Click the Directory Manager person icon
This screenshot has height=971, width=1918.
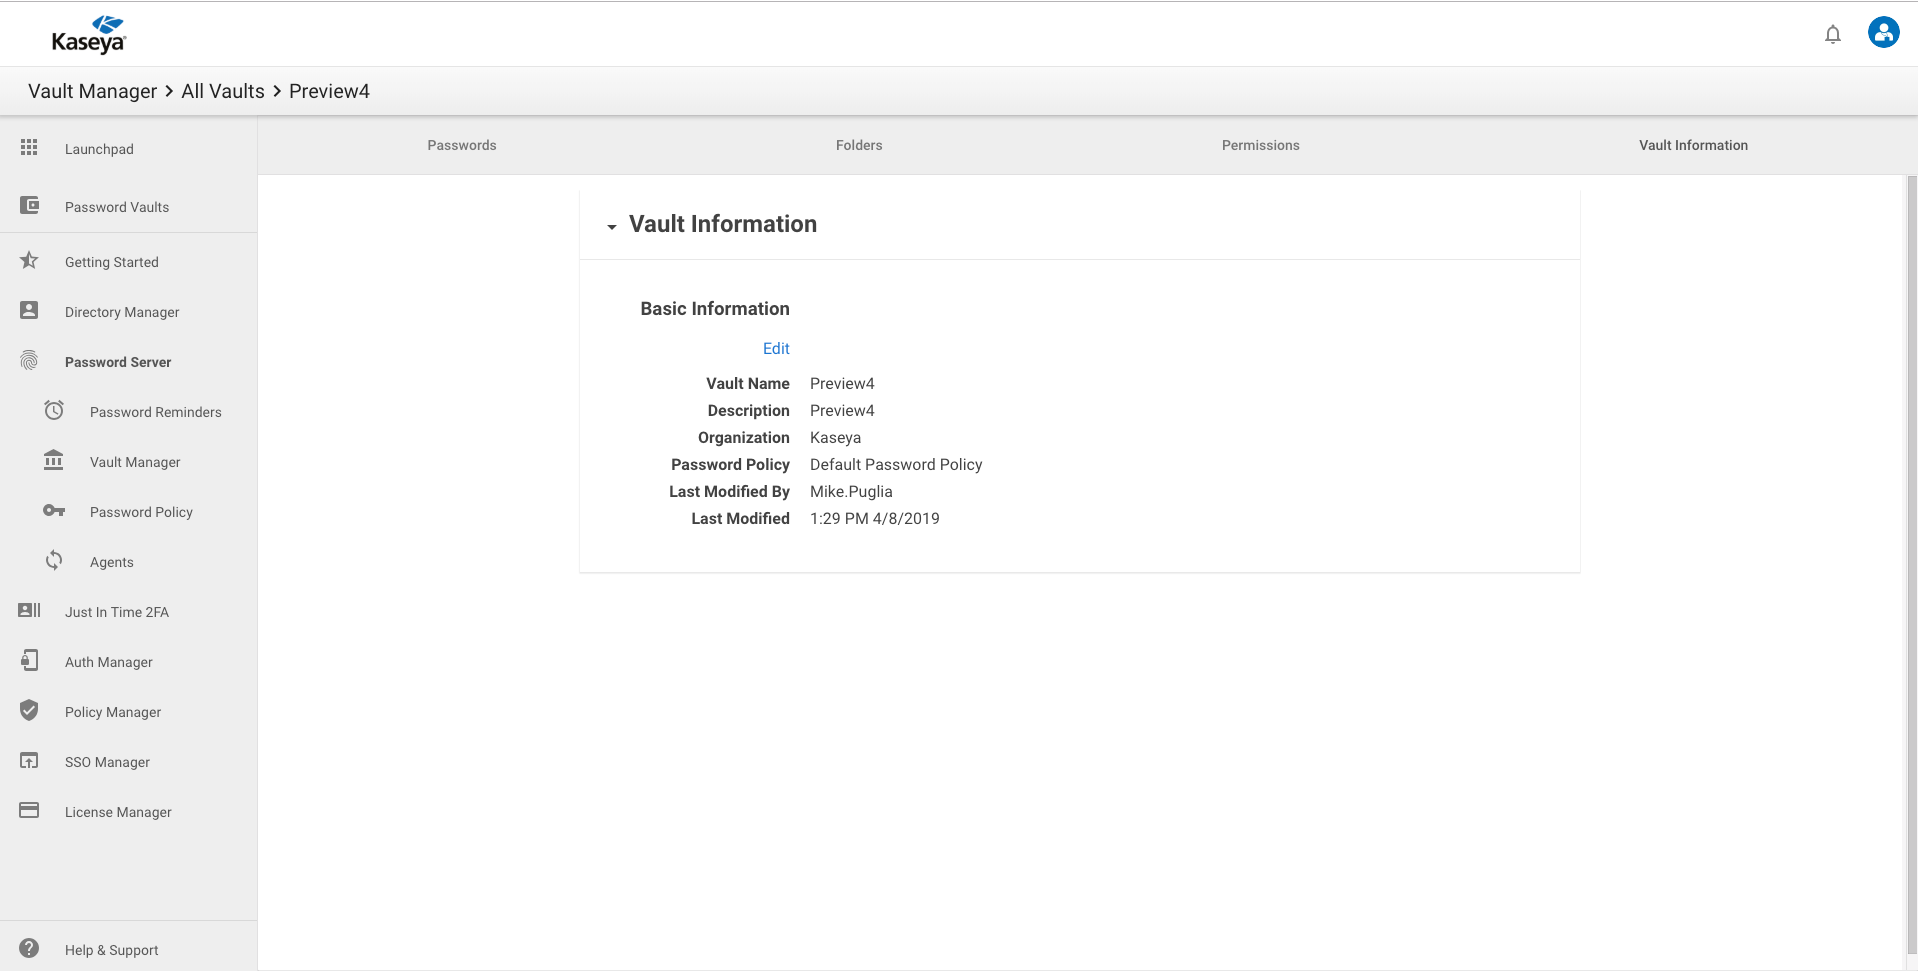coord(29,310)
